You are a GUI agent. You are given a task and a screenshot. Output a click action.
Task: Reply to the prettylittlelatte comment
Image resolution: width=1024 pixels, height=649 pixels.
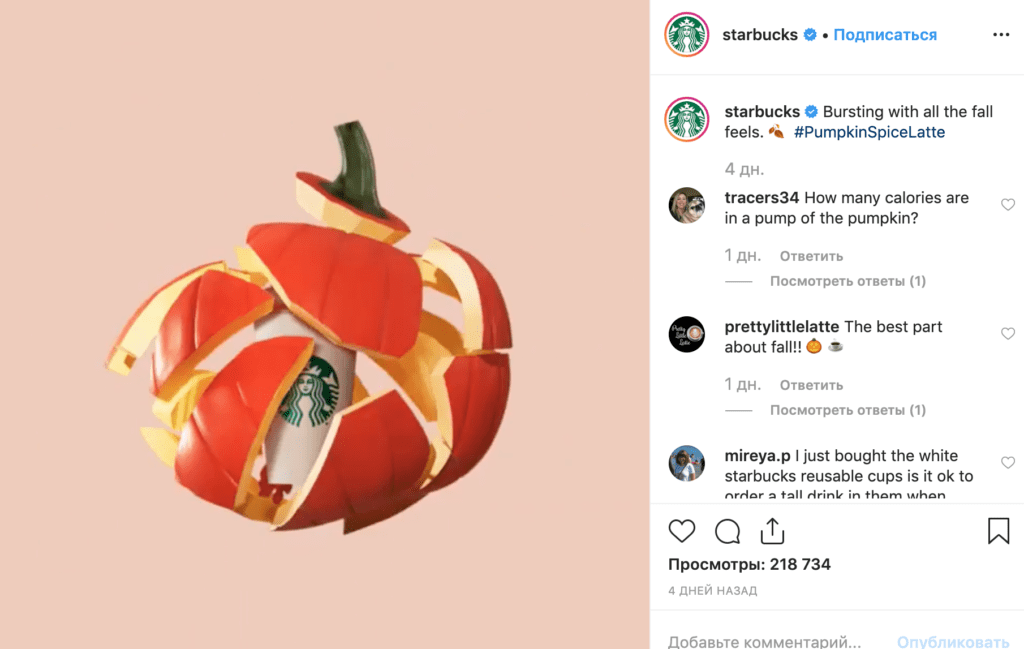point(811,385)
